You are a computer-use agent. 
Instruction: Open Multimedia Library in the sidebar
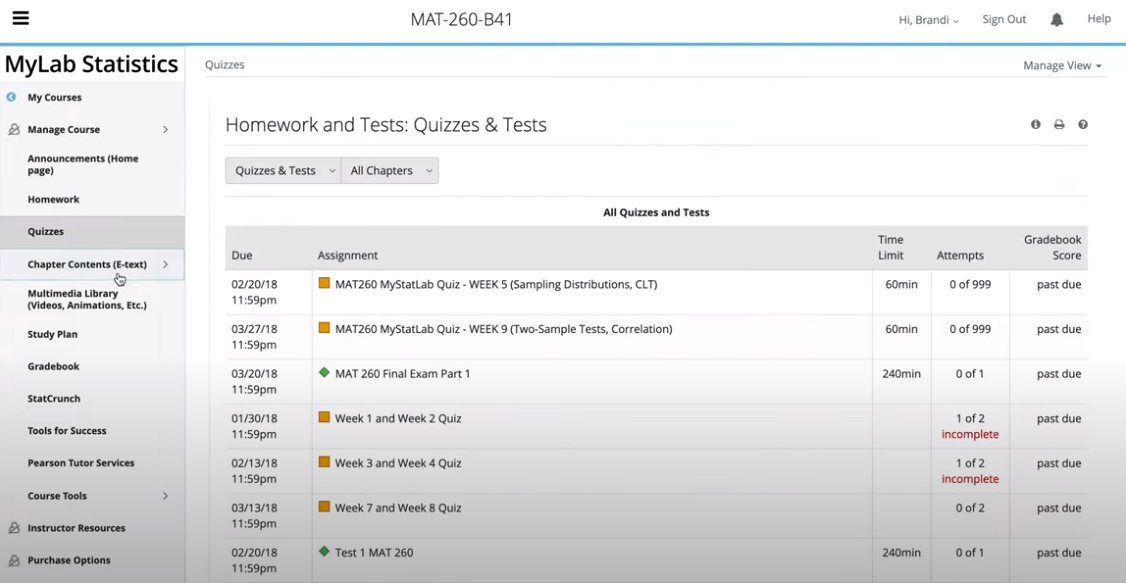click(87, 299)
